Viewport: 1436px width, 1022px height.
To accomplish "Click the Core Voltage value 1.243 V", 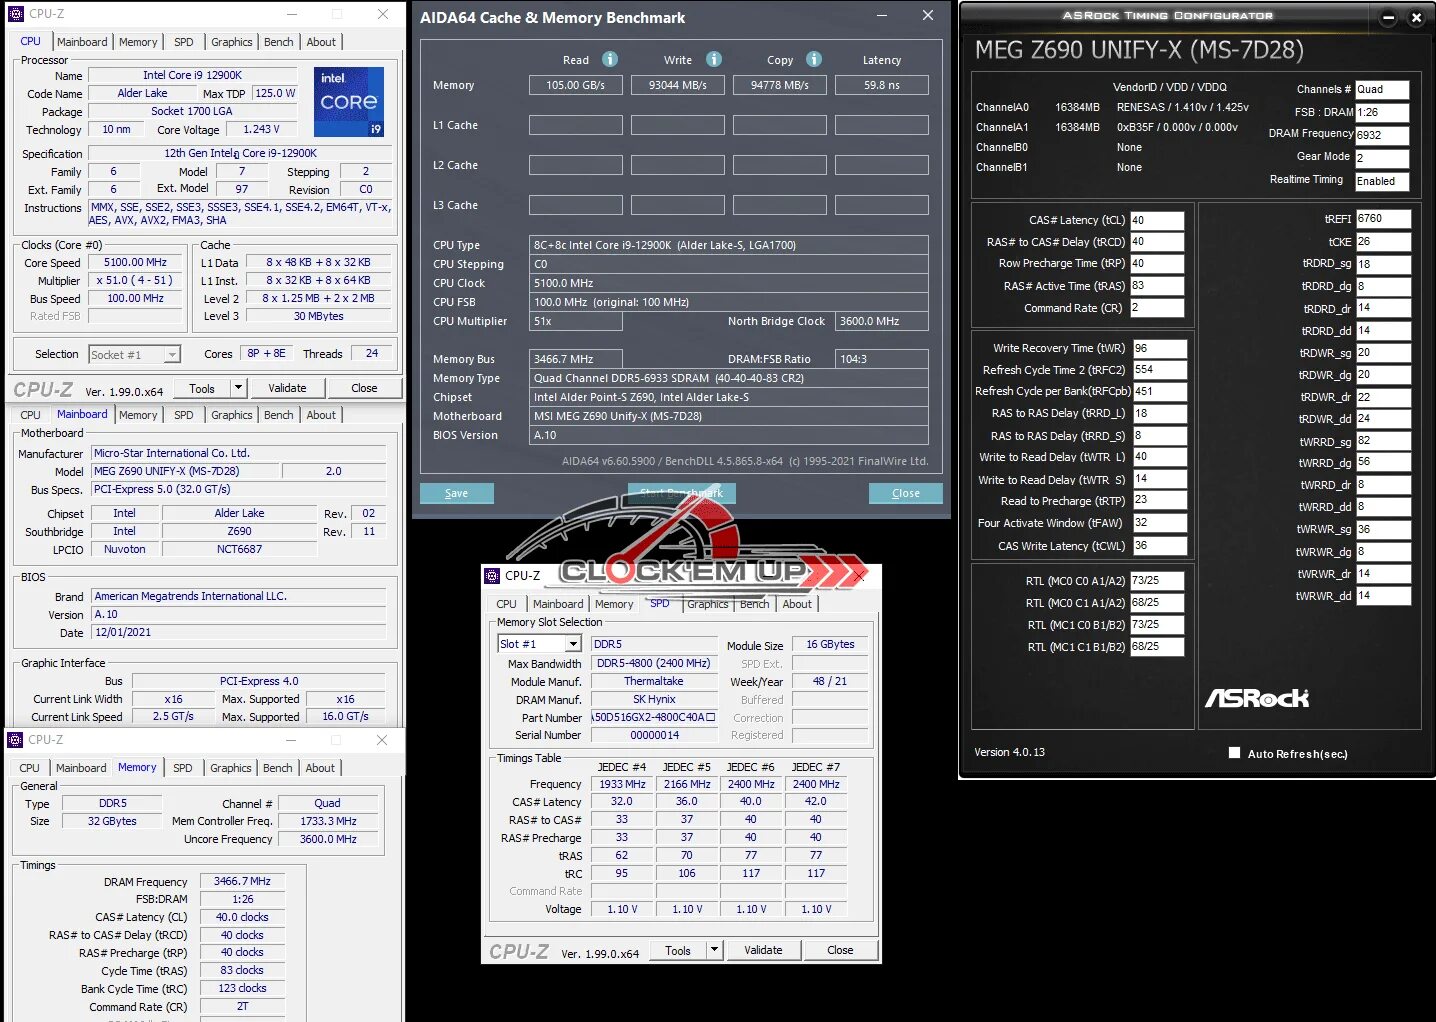I will [x=261, y=129].
